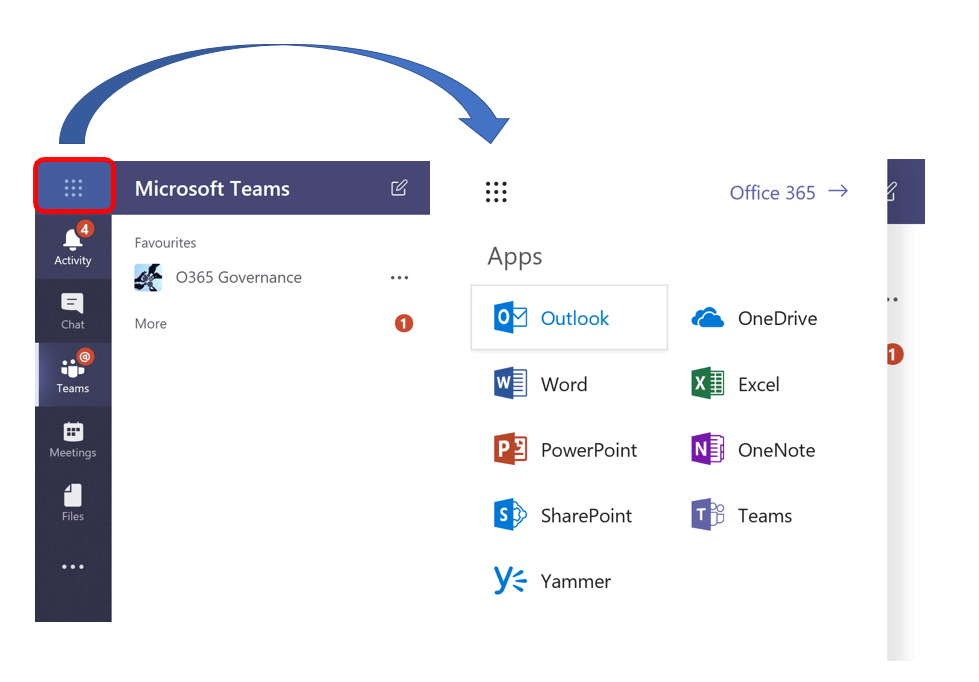Launch OneDrive from the Apps list

pyautogui.click(x=755, y=318)
